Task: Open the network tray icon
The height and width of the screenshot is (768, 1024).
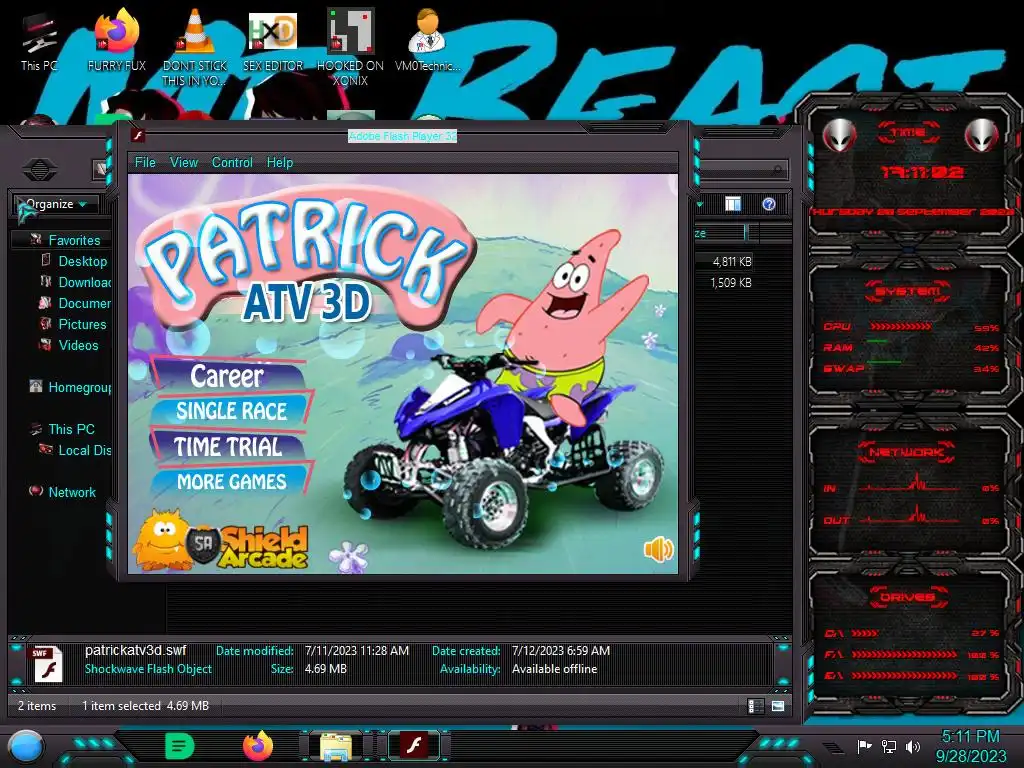Action: 889,746
